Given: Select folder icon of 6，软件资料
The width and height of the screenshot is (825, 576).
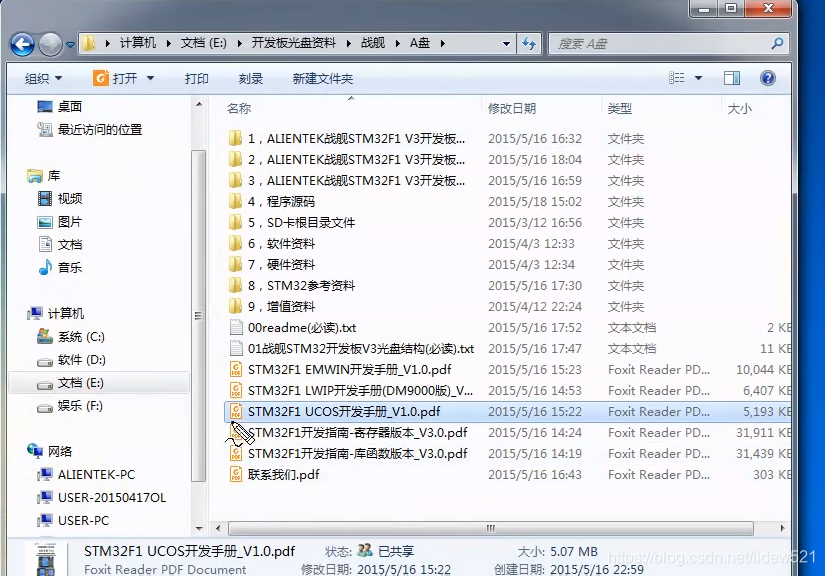Looking at the screenshot, I should (x=236, y=244).
